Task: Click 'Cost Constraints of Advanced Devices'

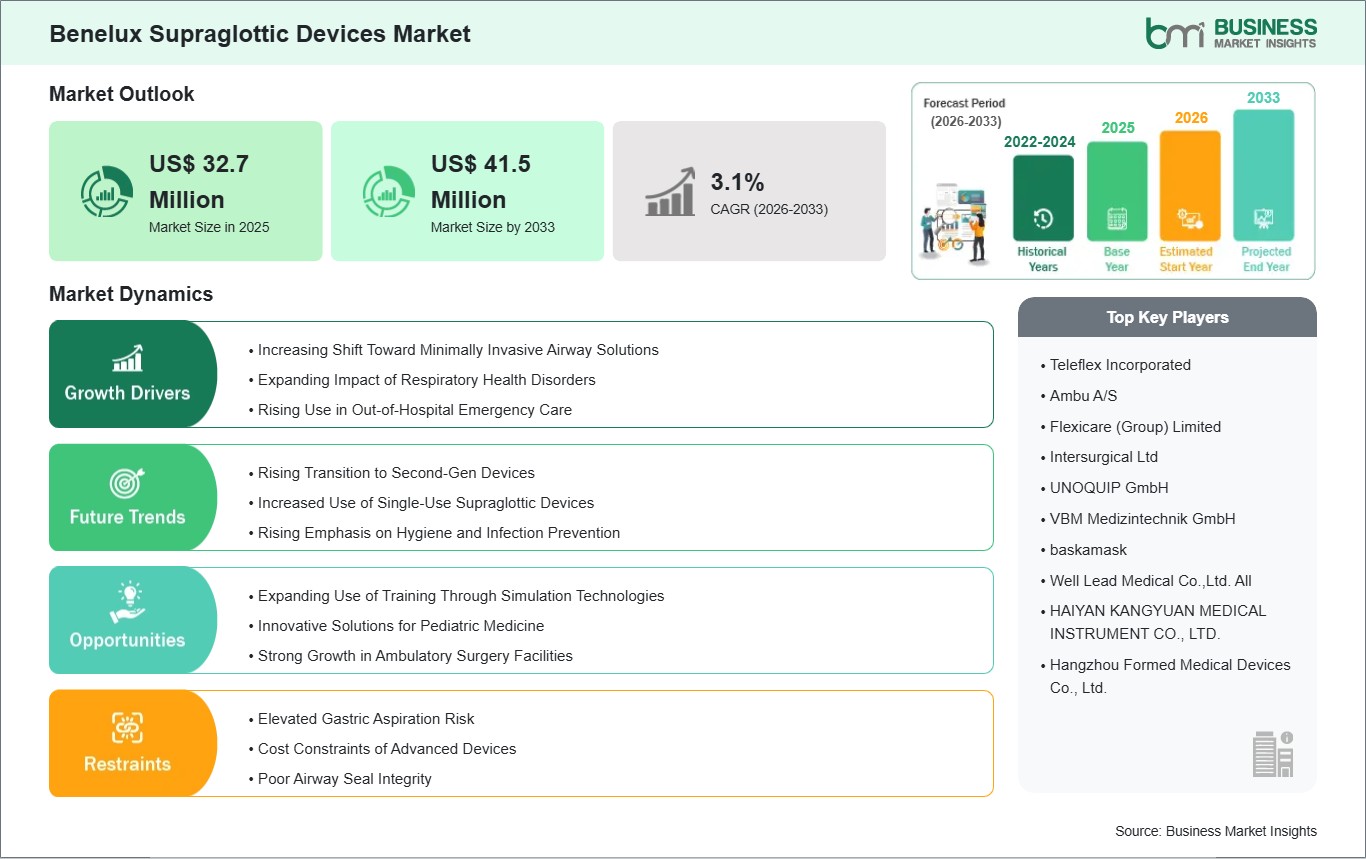Action: 387,749
